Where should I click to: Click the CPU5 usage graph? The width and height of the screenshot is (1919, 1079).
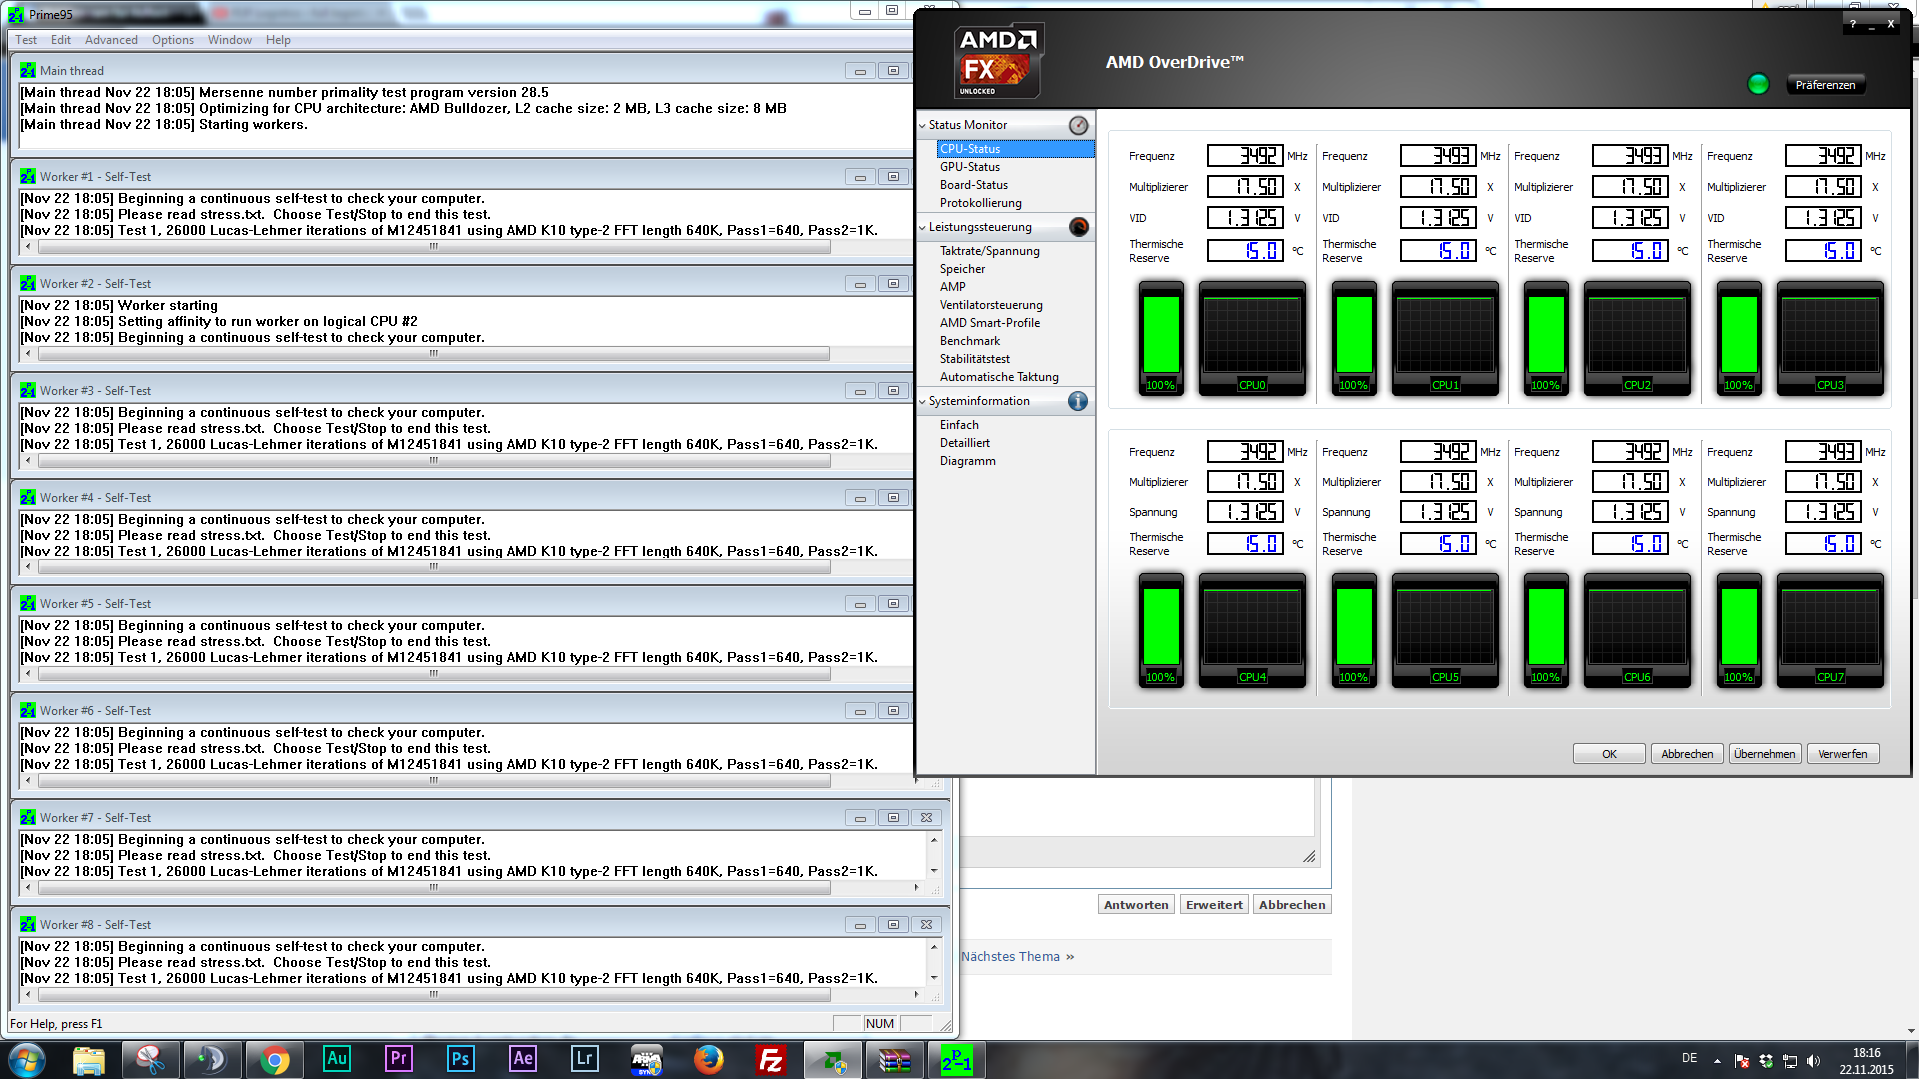[1445, 632]
